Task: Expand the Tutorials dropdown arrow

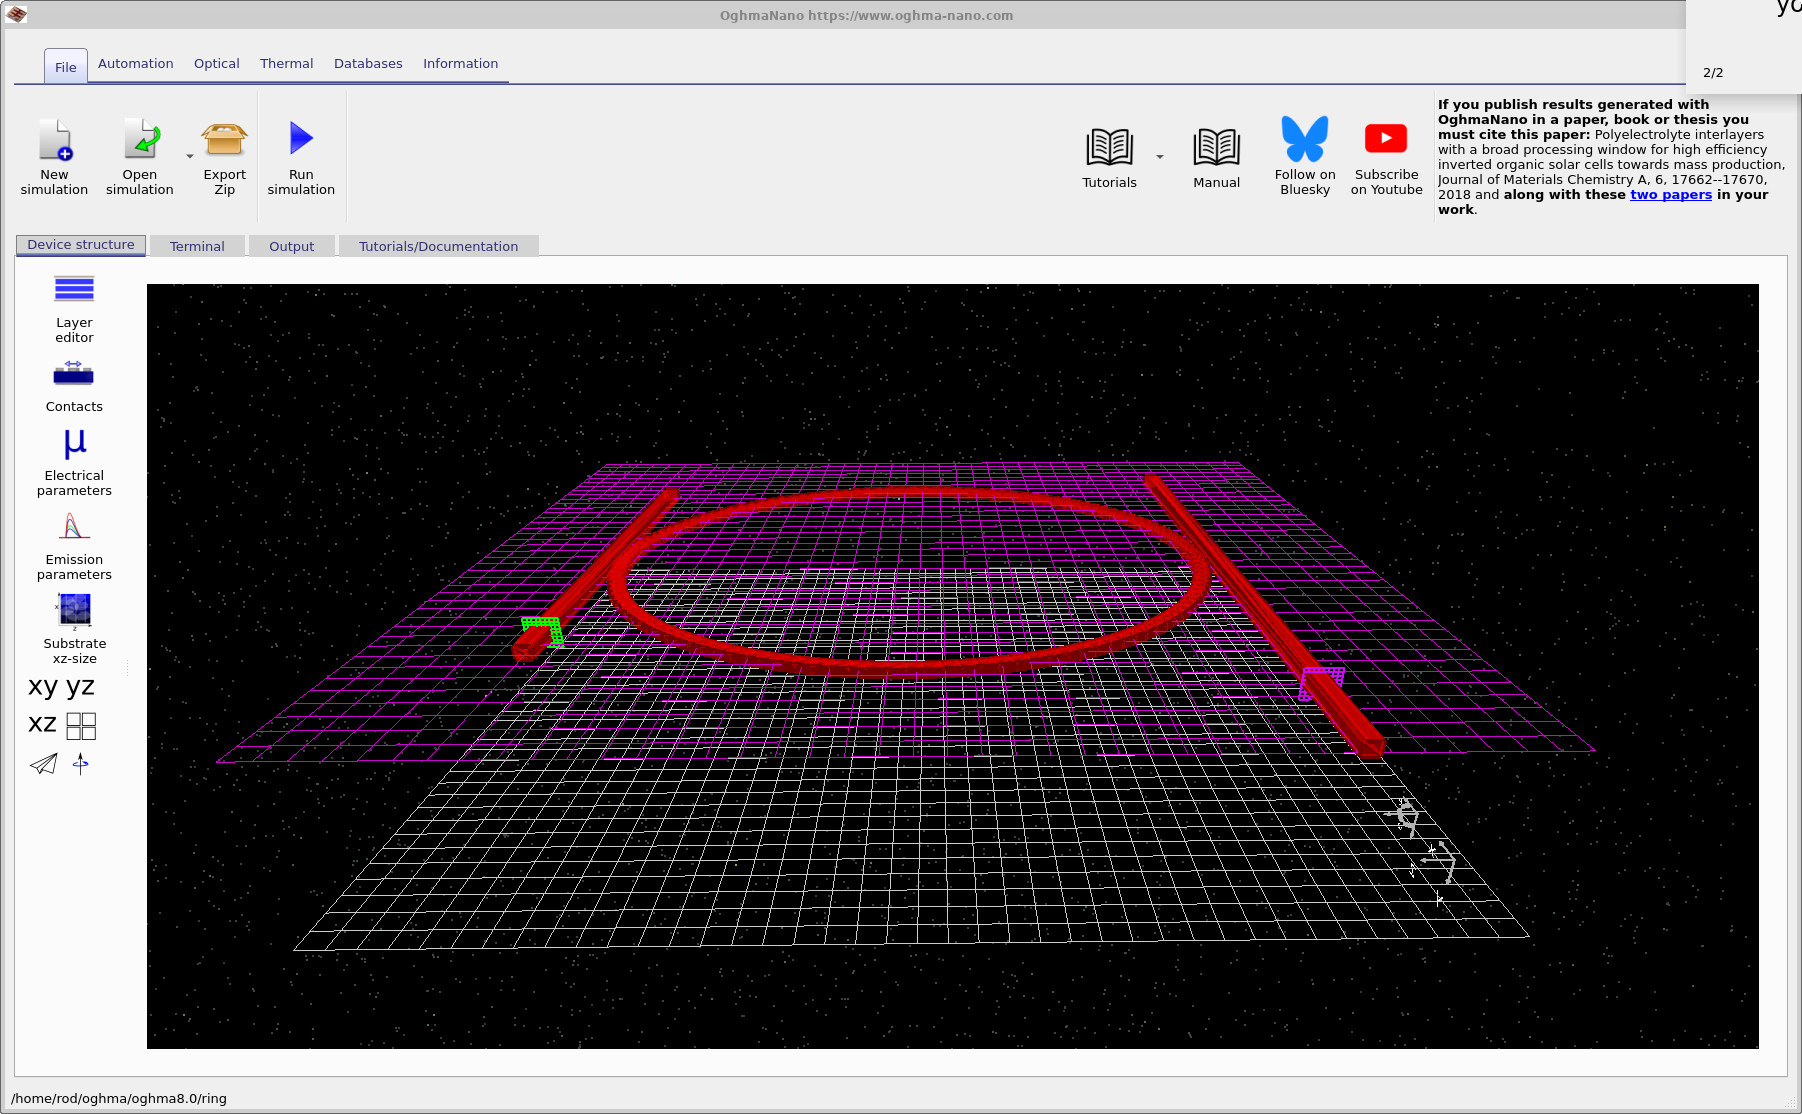Action: pyautogui.click(x=1159, y=158)
